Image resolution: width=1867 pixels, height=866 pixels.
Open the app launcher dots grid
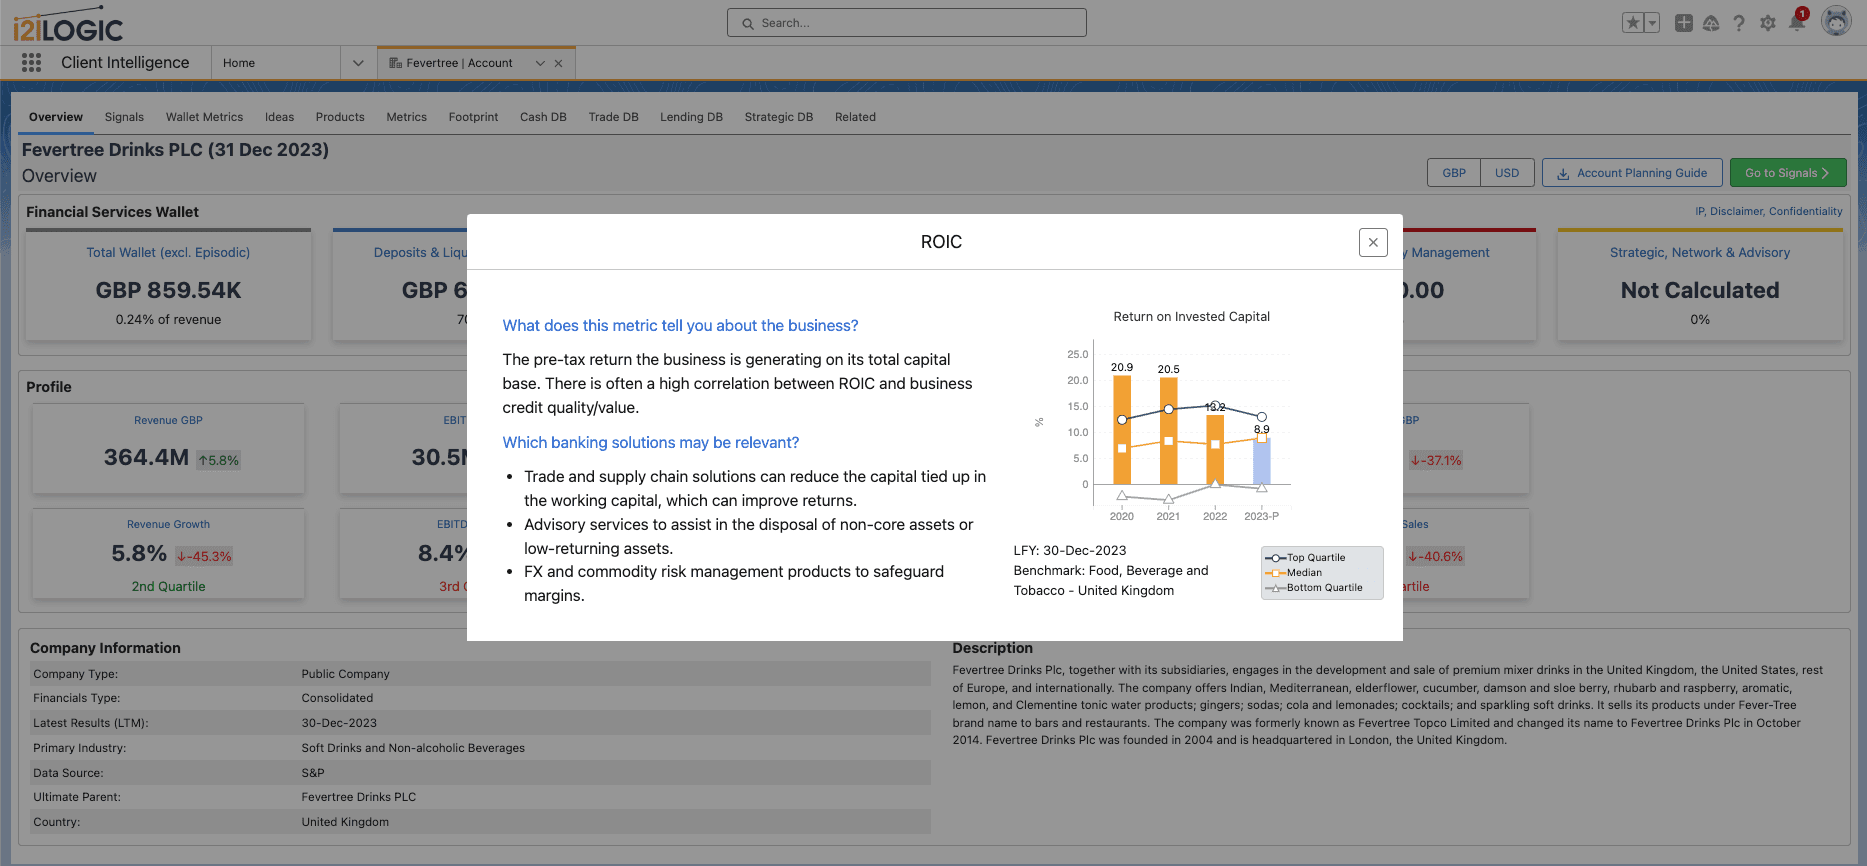coord(31,62)
